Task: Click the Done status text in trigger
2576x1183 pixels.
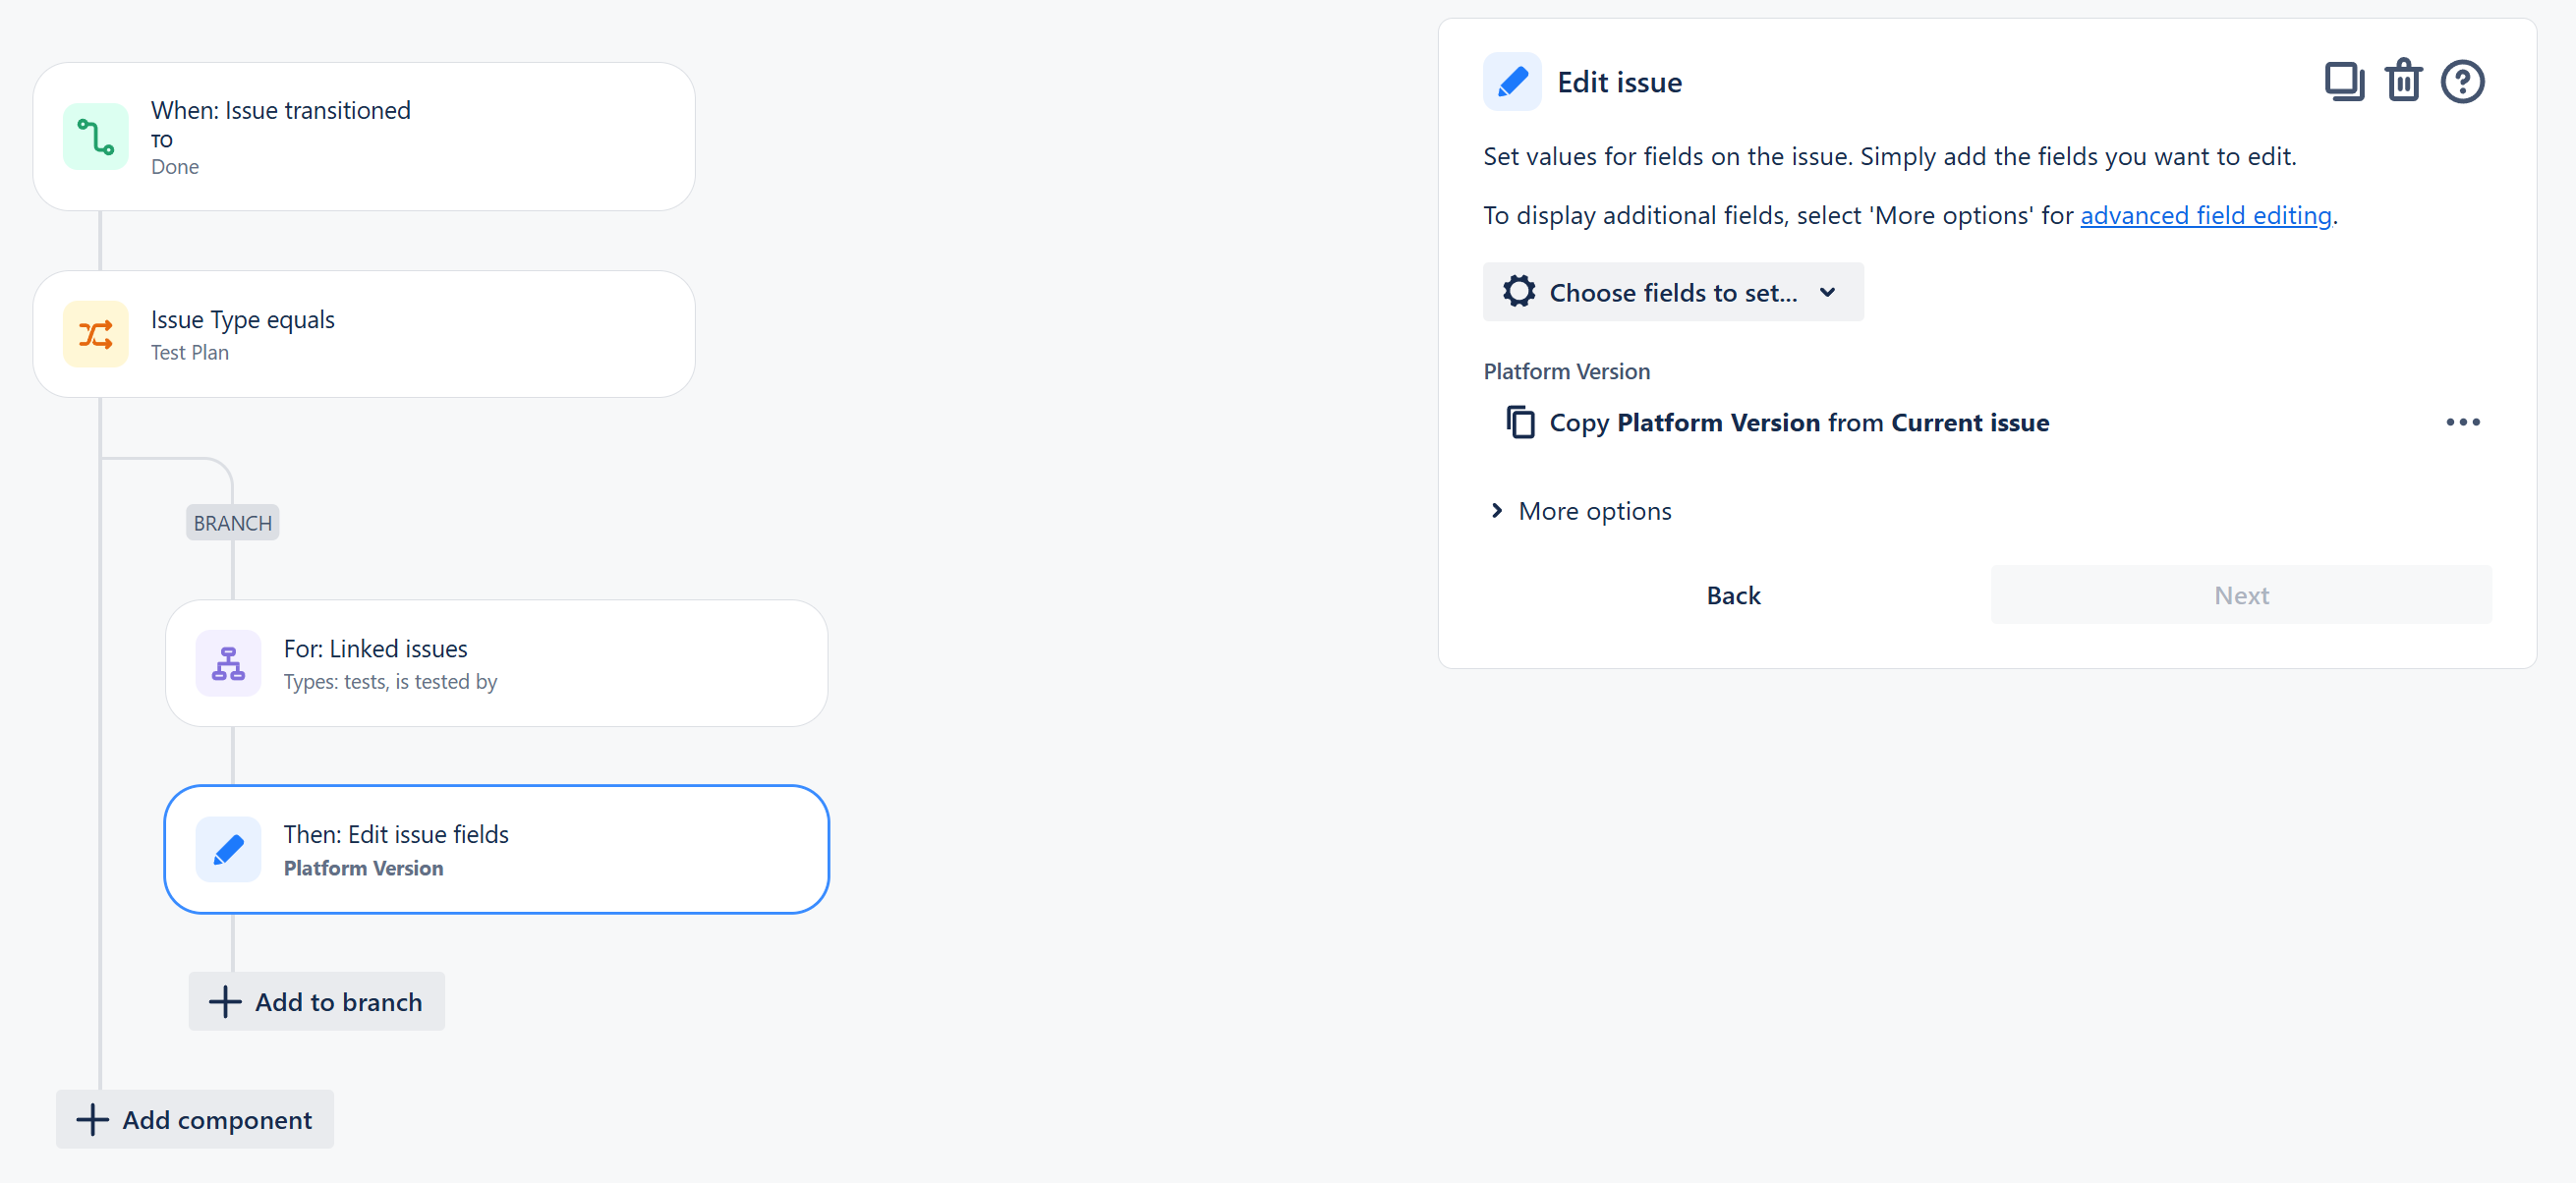Action: click(x=175, y=167)
